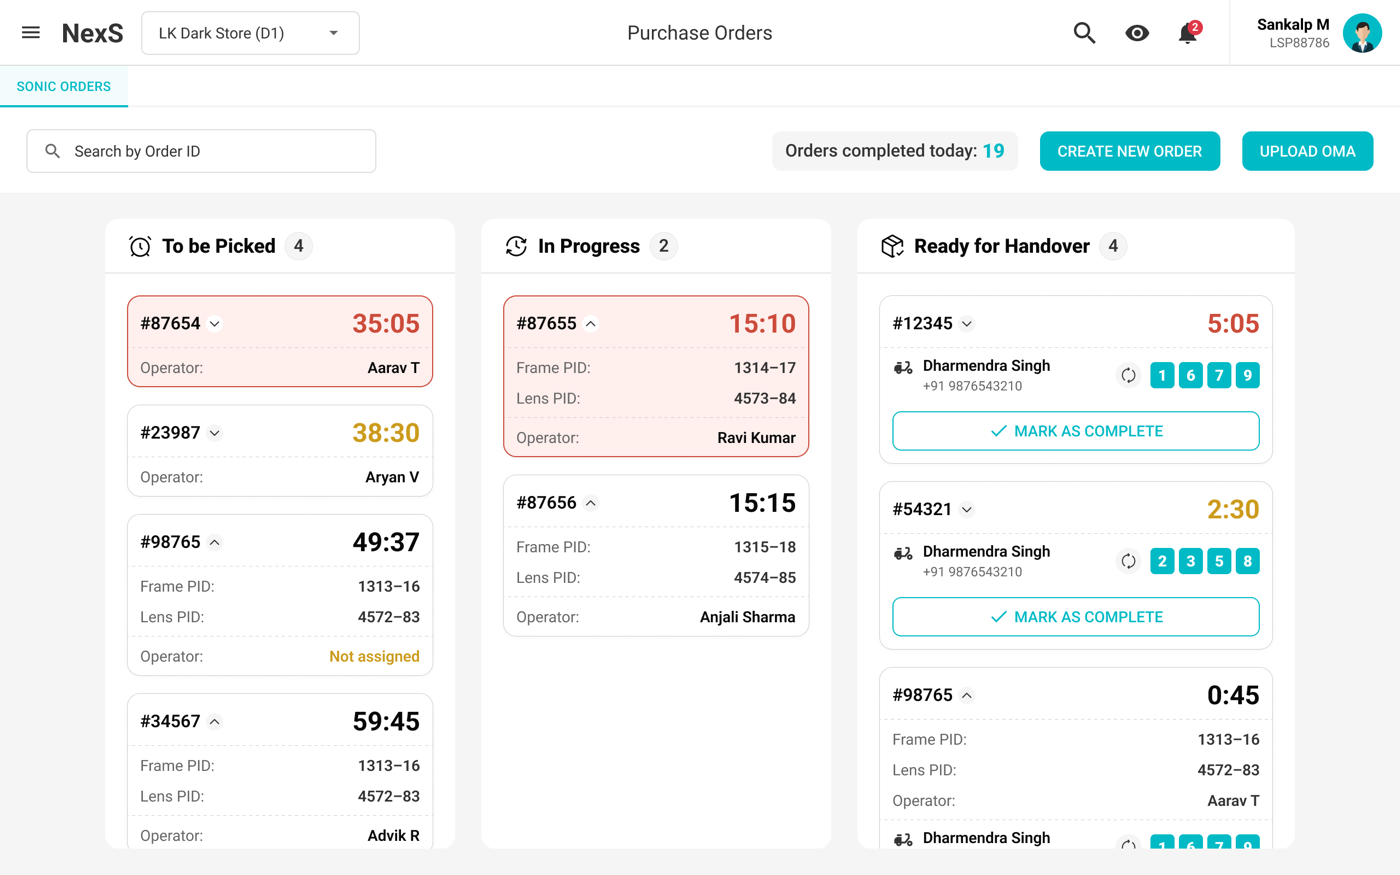Collapse Ready for Handover order #98765 chevron

(967, 695)
